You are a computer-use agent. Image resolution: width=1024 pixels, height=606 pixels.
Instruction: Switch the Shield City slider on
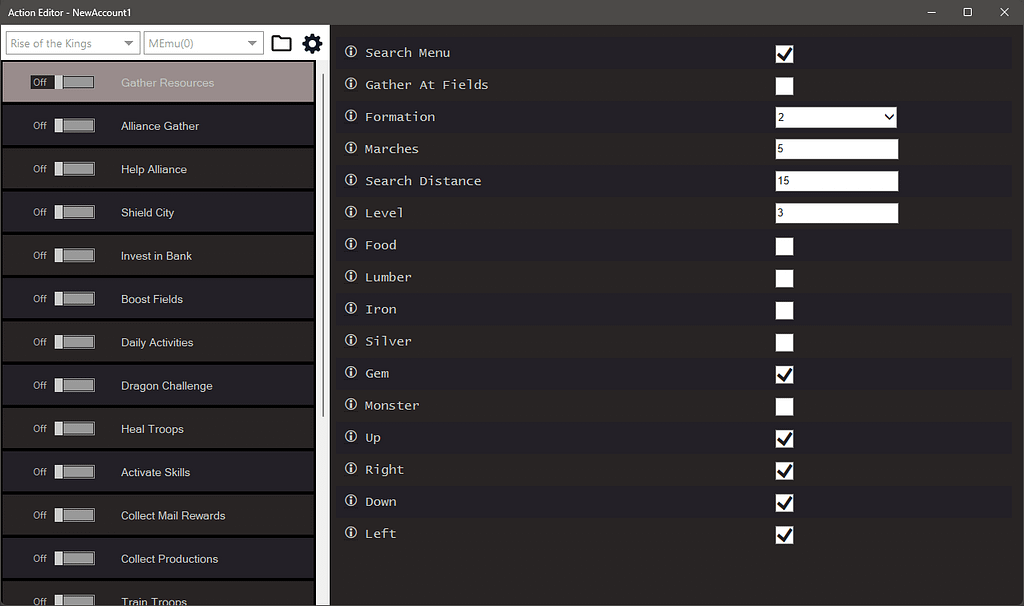point(74,212)
